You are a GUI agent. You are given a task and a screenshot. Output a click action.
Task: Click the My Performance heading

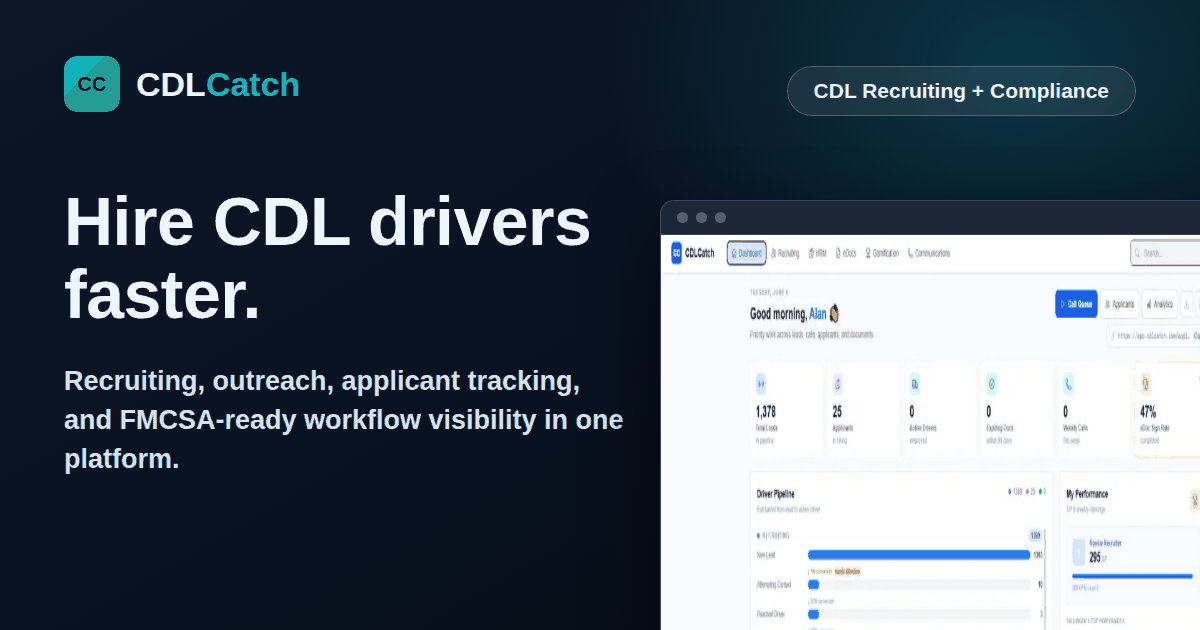(1087, 494)
